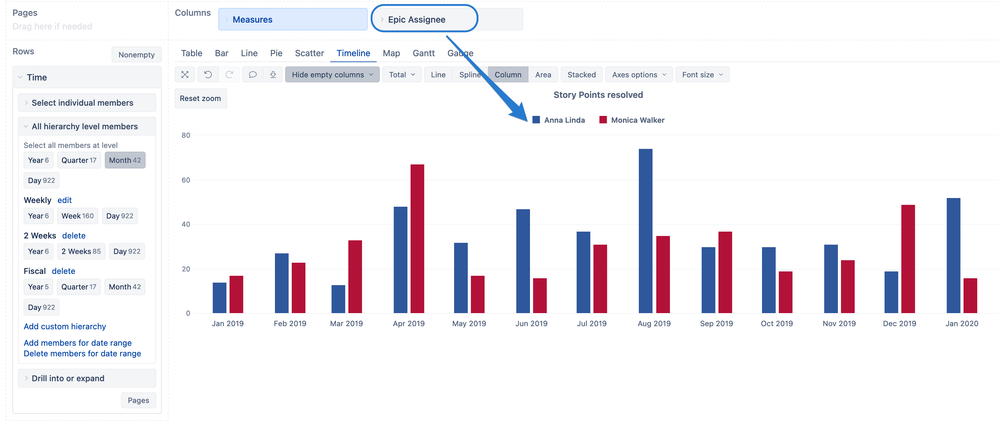999x429 pixels.
Task: Toggle Anna Linda series via blue legend square
Action: coord(536,120)
